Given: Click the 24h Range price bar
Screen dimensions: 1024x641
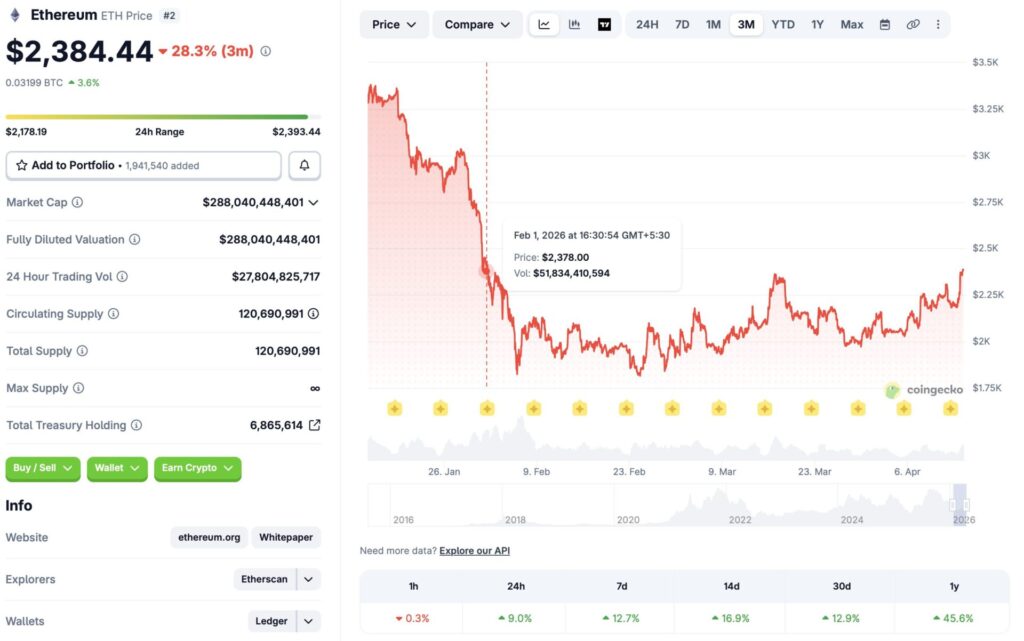Looking at the screenshot, I should click(x=160, y=117).
